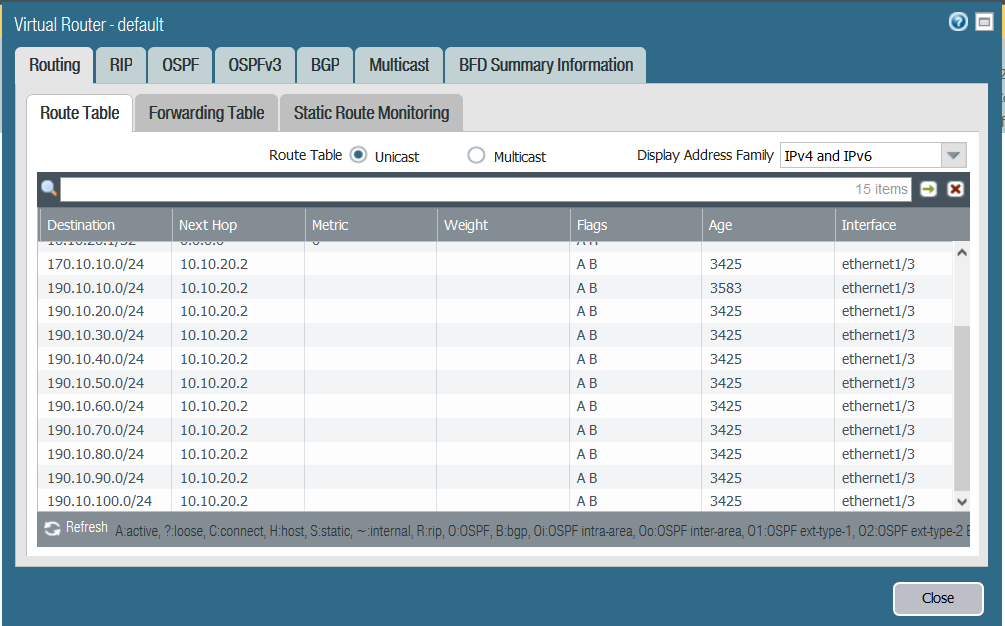Click the maximize dialog icon

tap(984, 22)
